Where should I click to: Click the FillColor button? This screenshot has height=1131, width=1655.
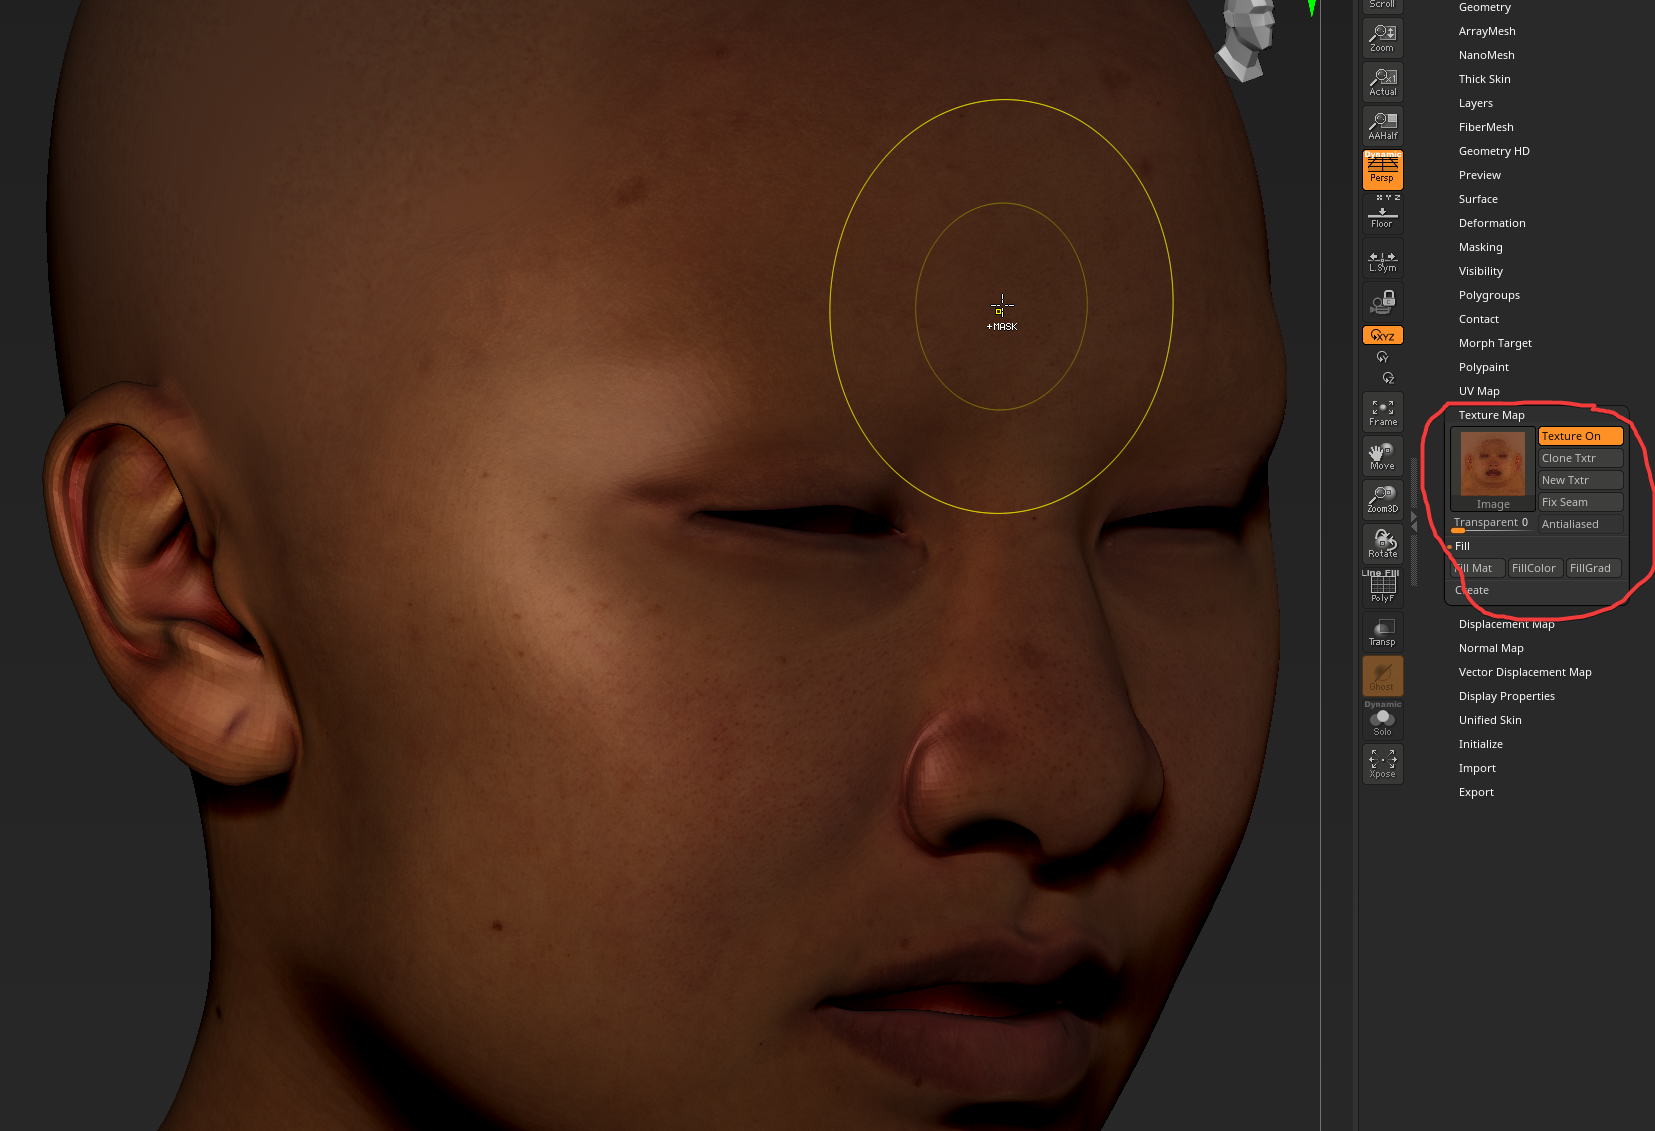click(1535, 568)
